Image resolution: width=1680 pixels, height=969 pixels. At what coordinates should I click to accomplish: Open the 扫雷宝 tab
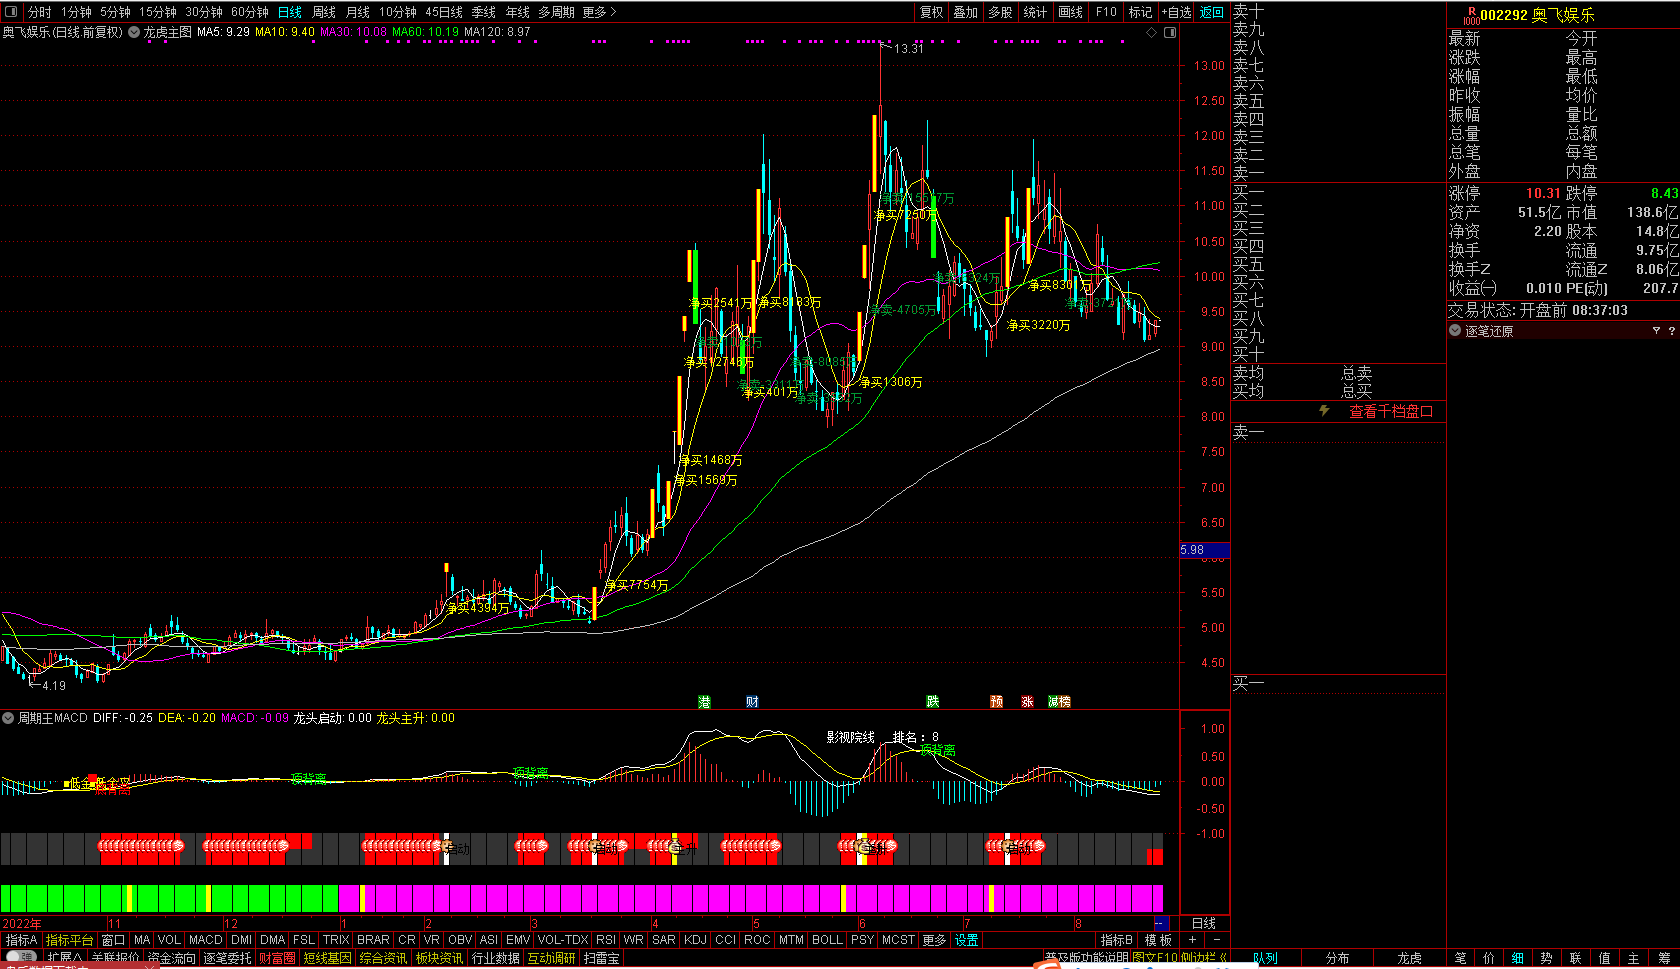602,958
